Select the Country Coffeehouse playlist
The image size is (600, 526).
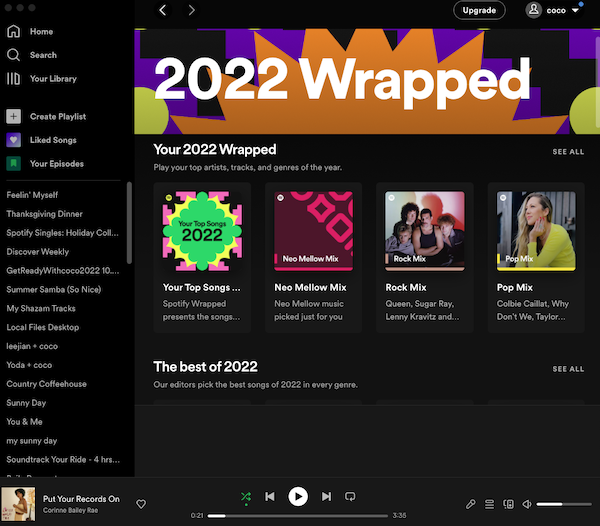[x=46, y=384]
